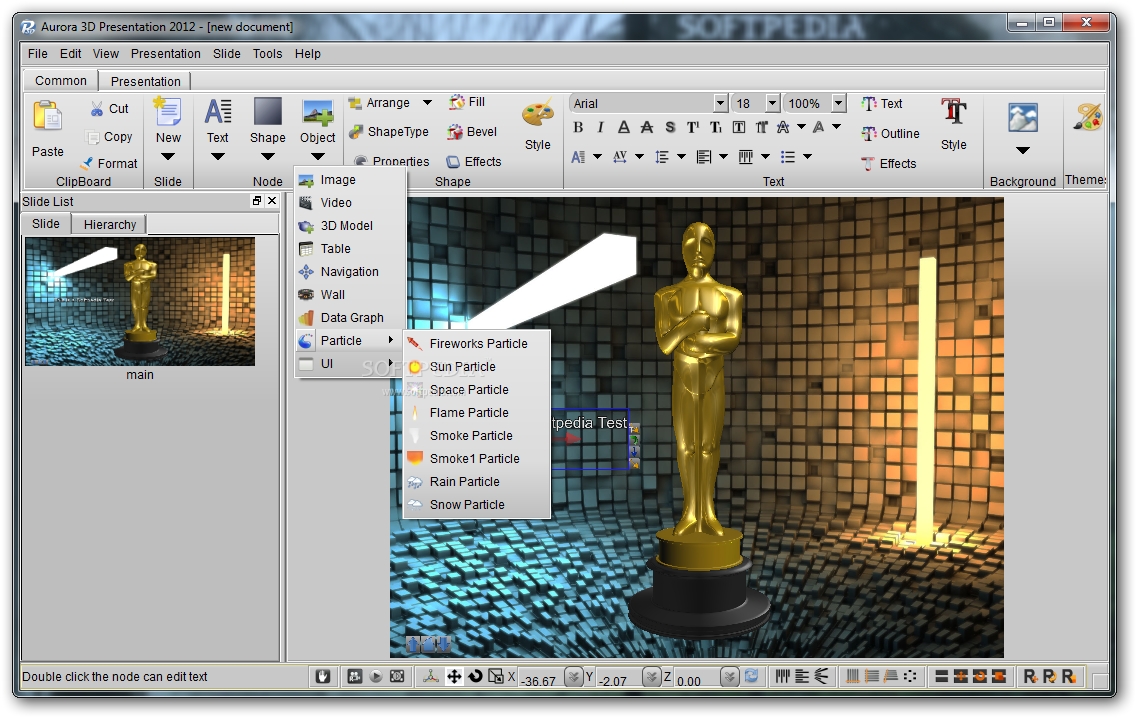1137x718 pixels.
Task: Open the shape Style palette icon
Action: tap(537, 115)
